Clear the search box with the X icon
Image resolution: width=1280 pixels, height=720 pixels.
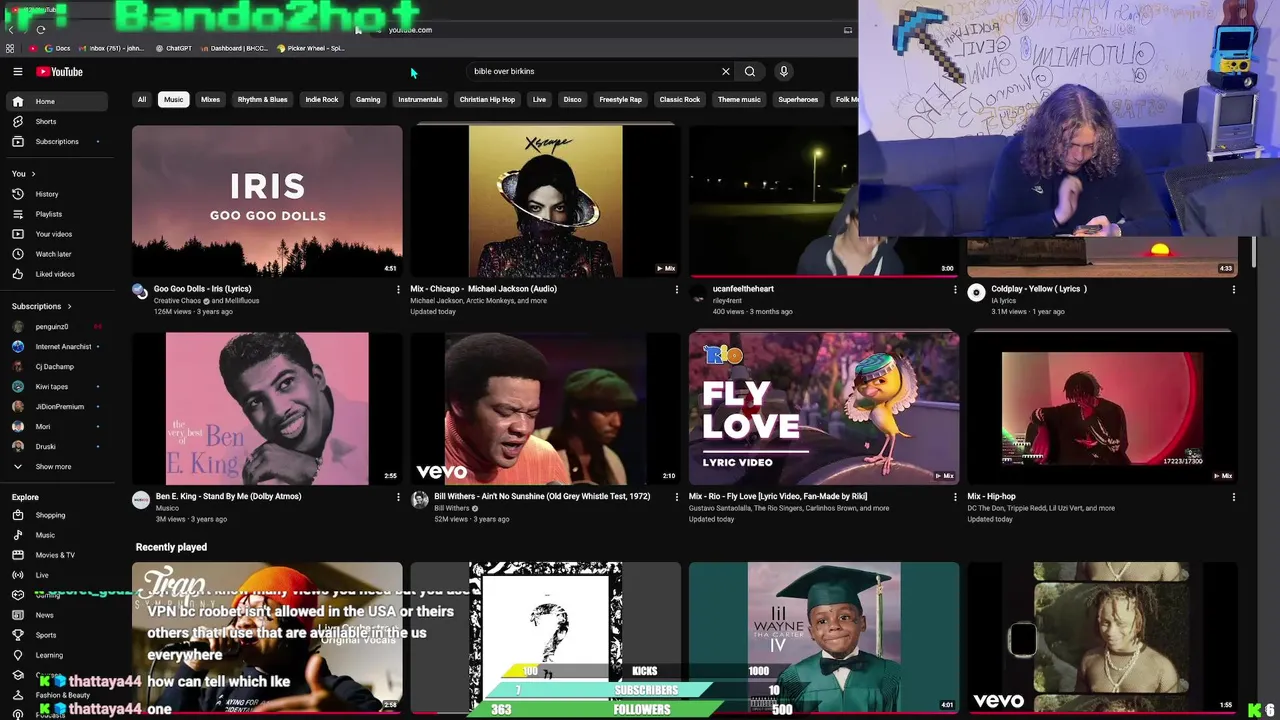[x=726, y=71]
